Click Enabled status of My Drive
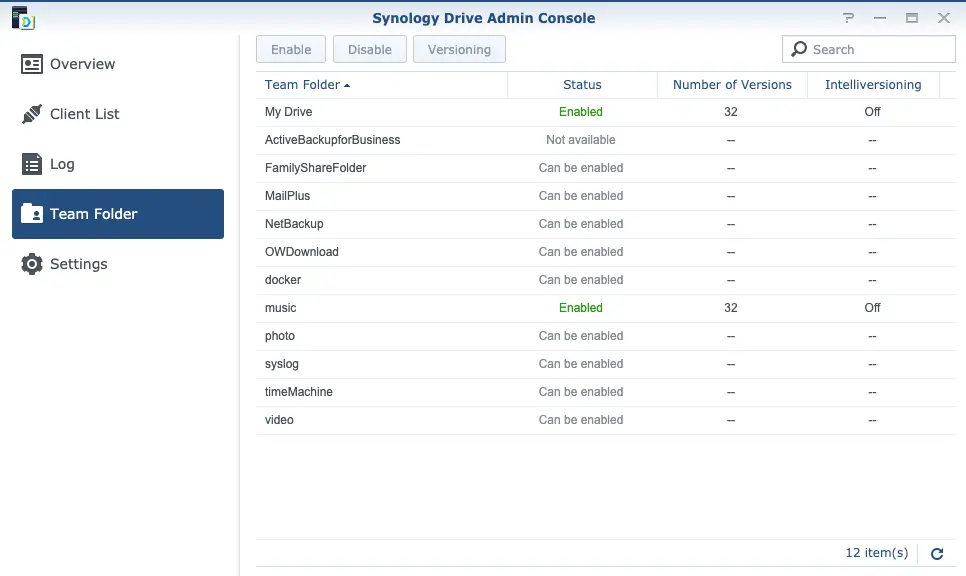Image resolution: width=966 pixels, height=576 pixels. (581, 112)
